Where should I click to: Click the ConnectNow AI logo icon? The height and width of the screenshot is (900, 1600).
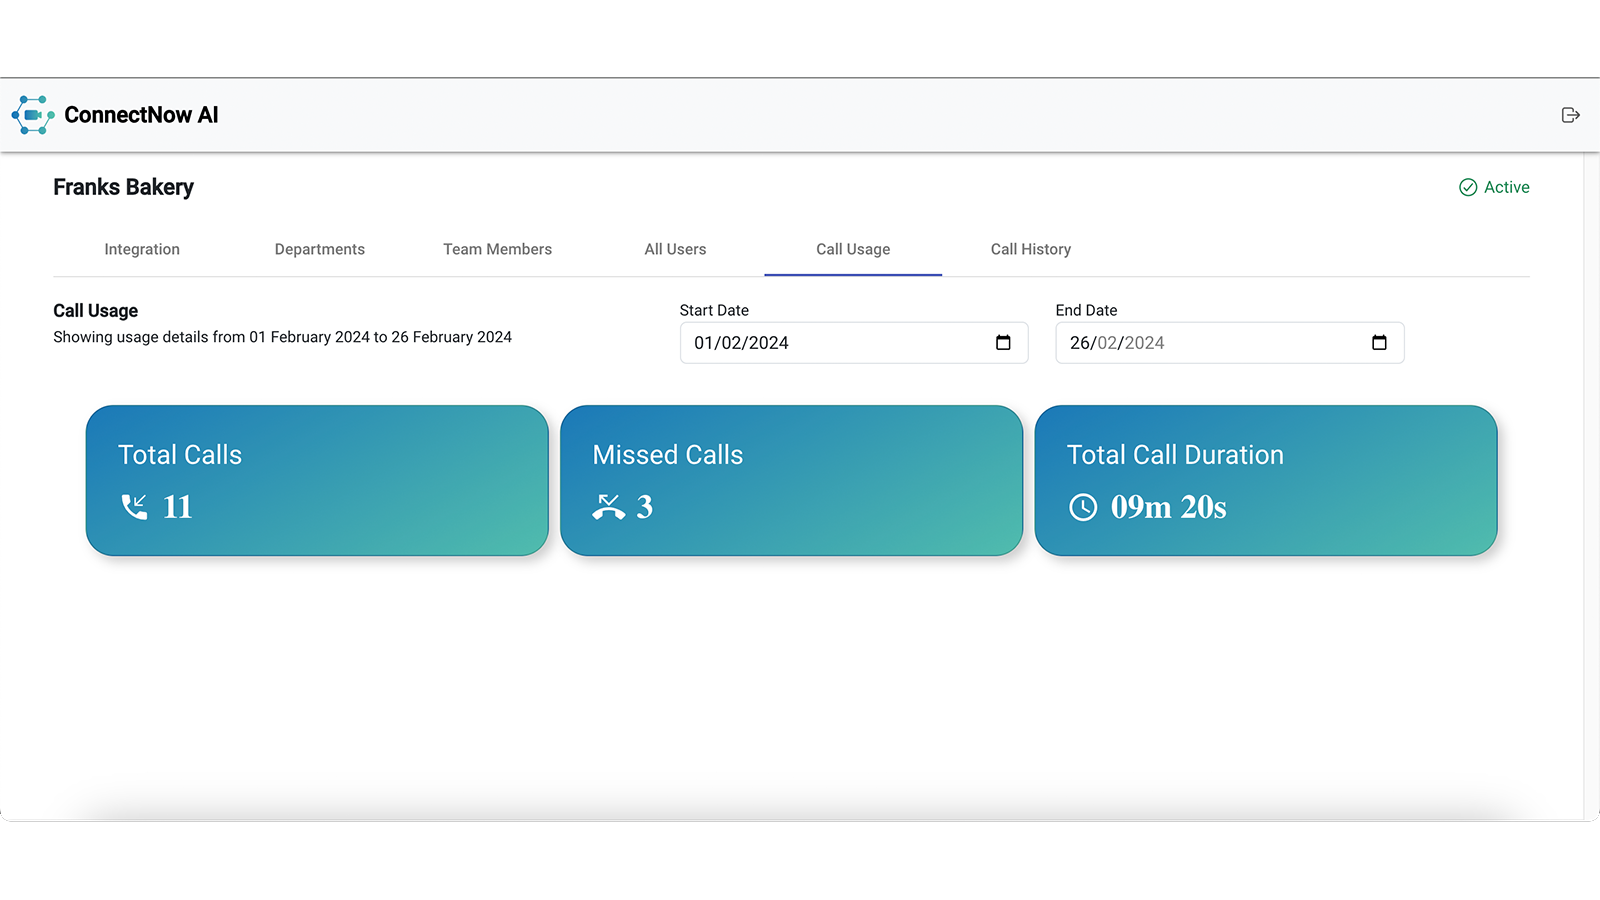[x=33, y=115]
